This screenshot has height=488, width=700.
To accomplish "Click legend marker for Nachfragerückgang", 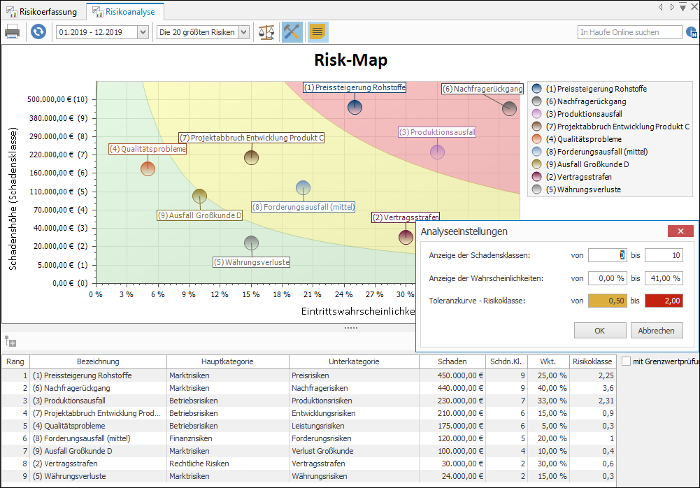I will coord(537,101).
